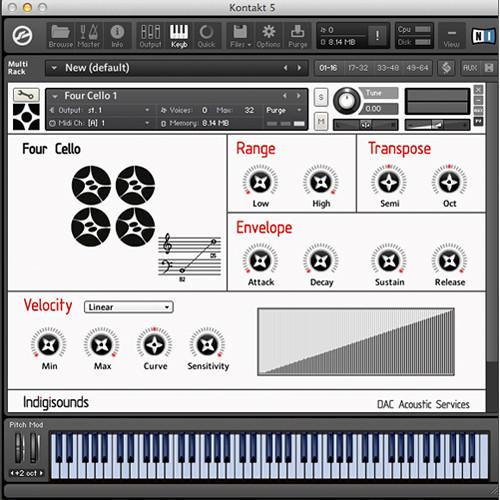500x500 pixels.
Task: Minimize all instrument headers icon
Action: click(489, 68)
